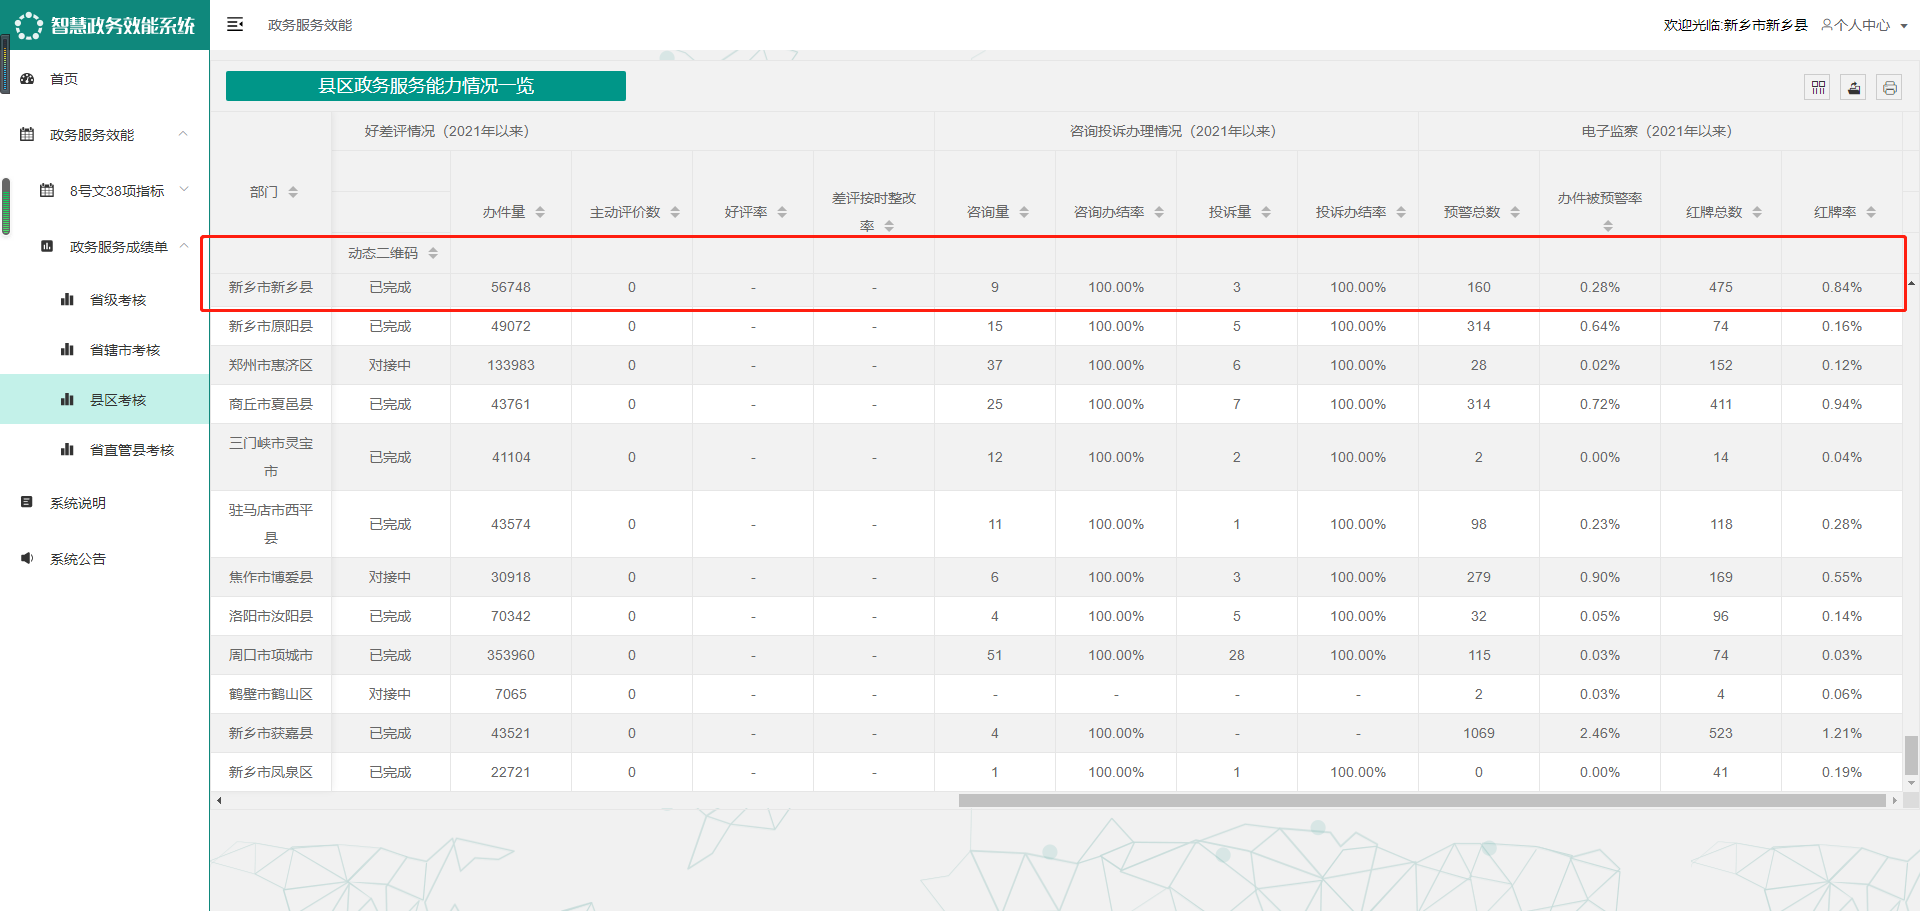Sort table by 办件量 column
This screenshot has height=911, width=1920.
pos(540,212)
